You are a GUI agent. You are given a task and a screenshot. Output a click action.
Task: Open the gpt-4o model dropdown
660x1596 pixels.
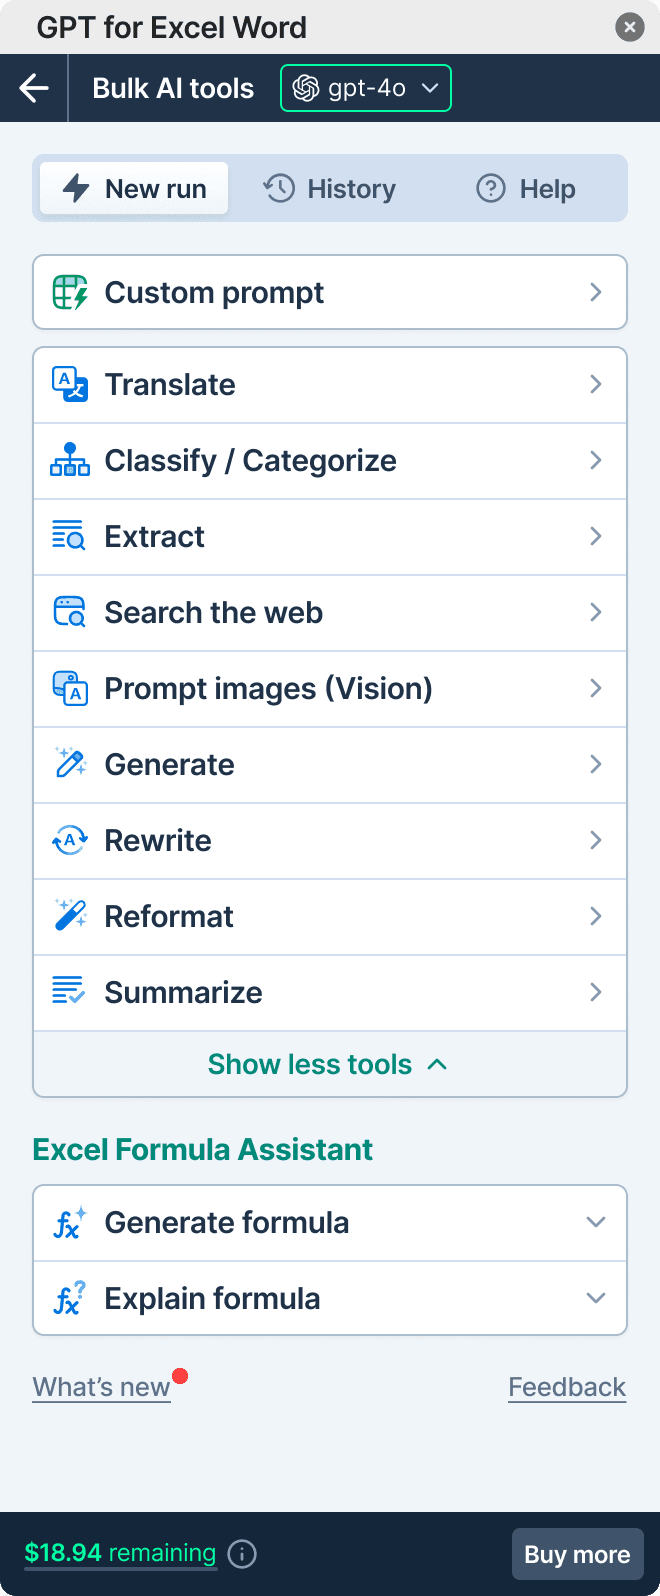pyautogui.click(x=365, y=88)
